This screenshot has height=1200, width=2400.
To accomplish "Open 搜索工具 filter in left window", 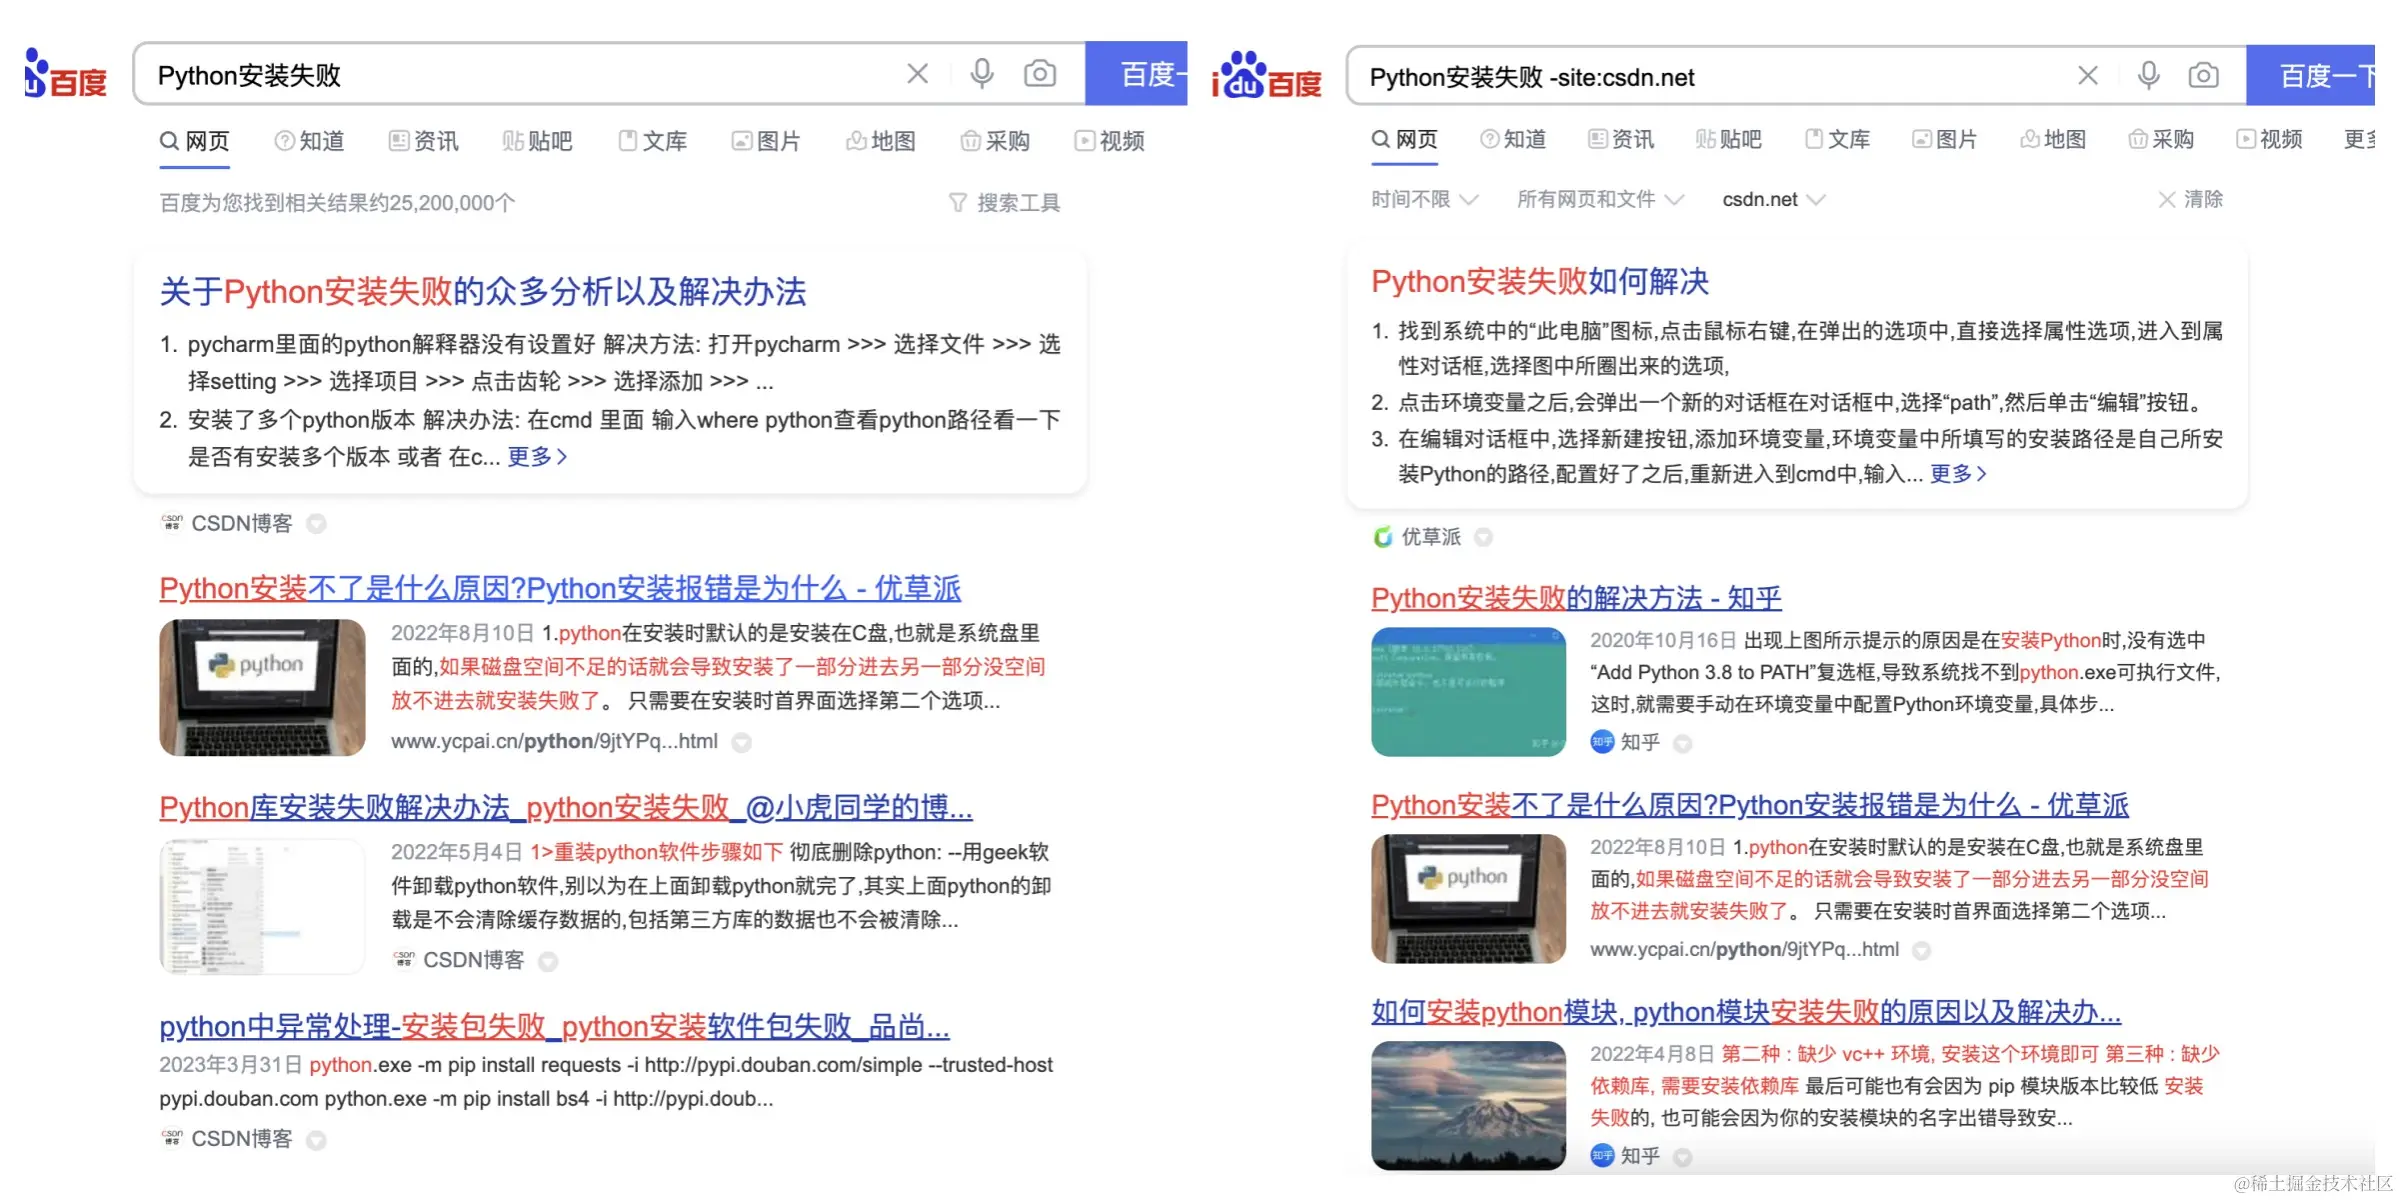I will click(1004, 203).
